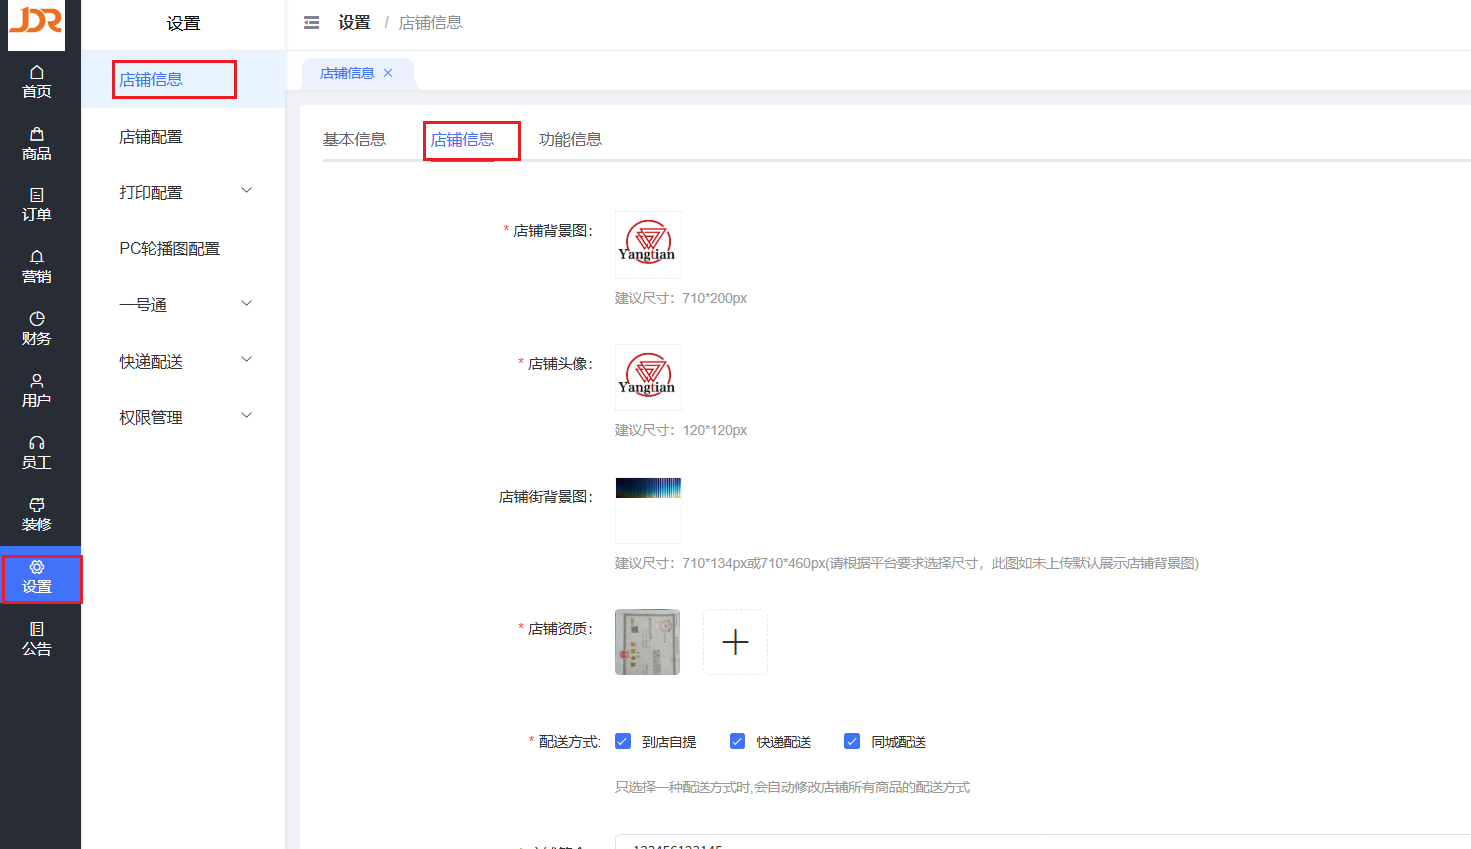Click the 店铺背景图 logo thumbnail
The height and width of the screenshot is (849, 1471).
tap(648, 244)
